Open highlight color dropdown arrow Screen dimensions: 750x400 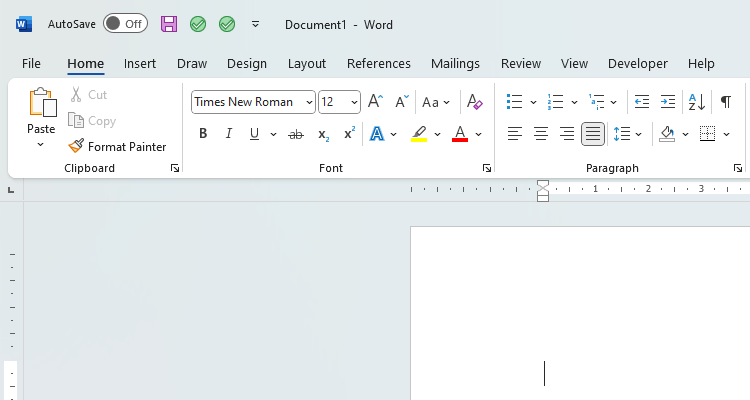[437, 134]
